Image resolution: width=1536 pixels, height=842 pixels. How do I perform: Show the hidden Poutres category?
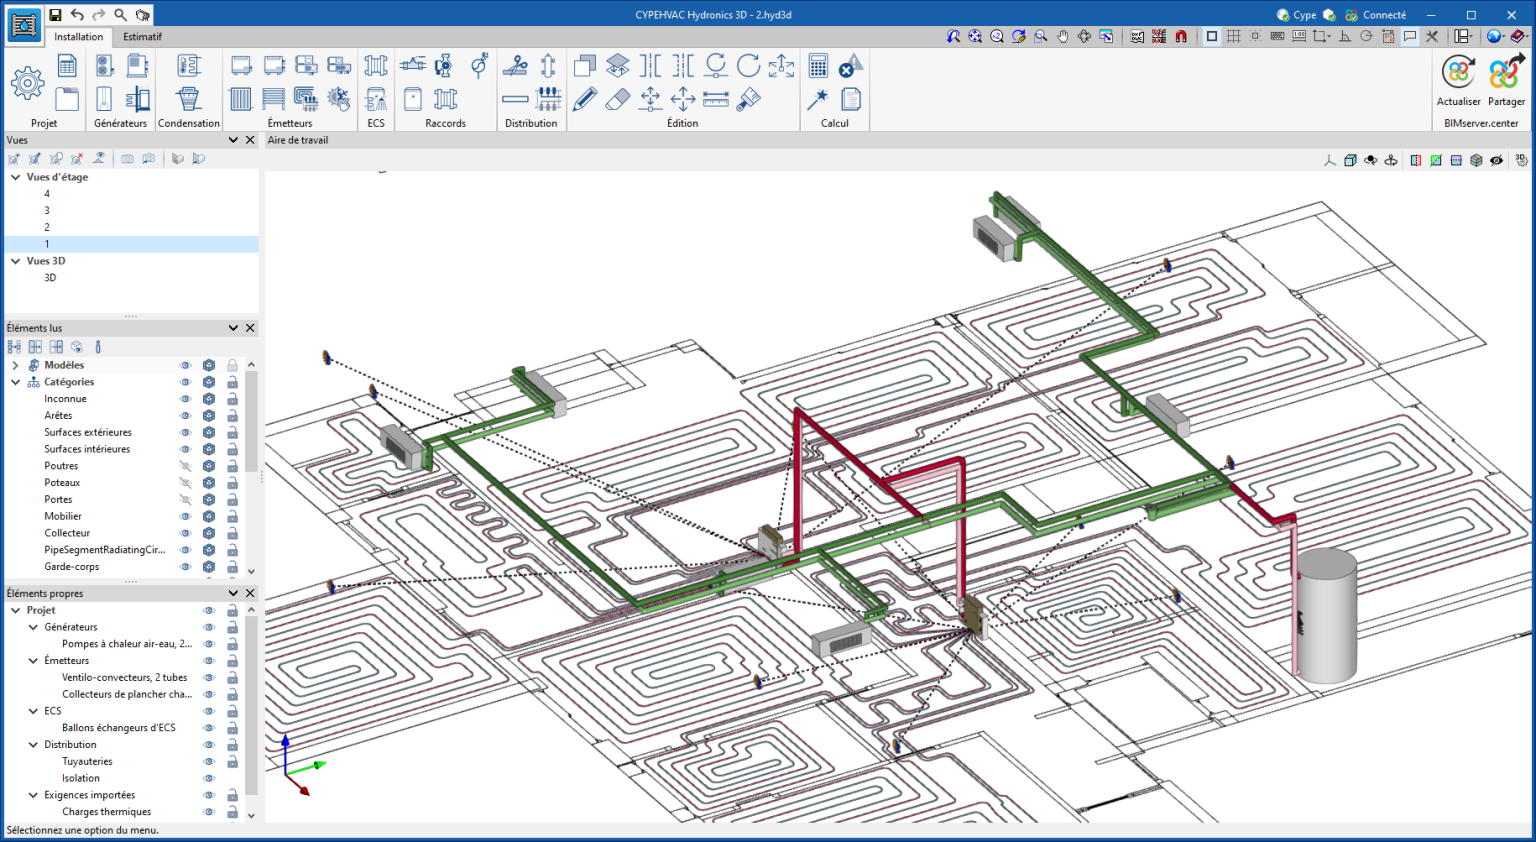(x=185, y=466)
